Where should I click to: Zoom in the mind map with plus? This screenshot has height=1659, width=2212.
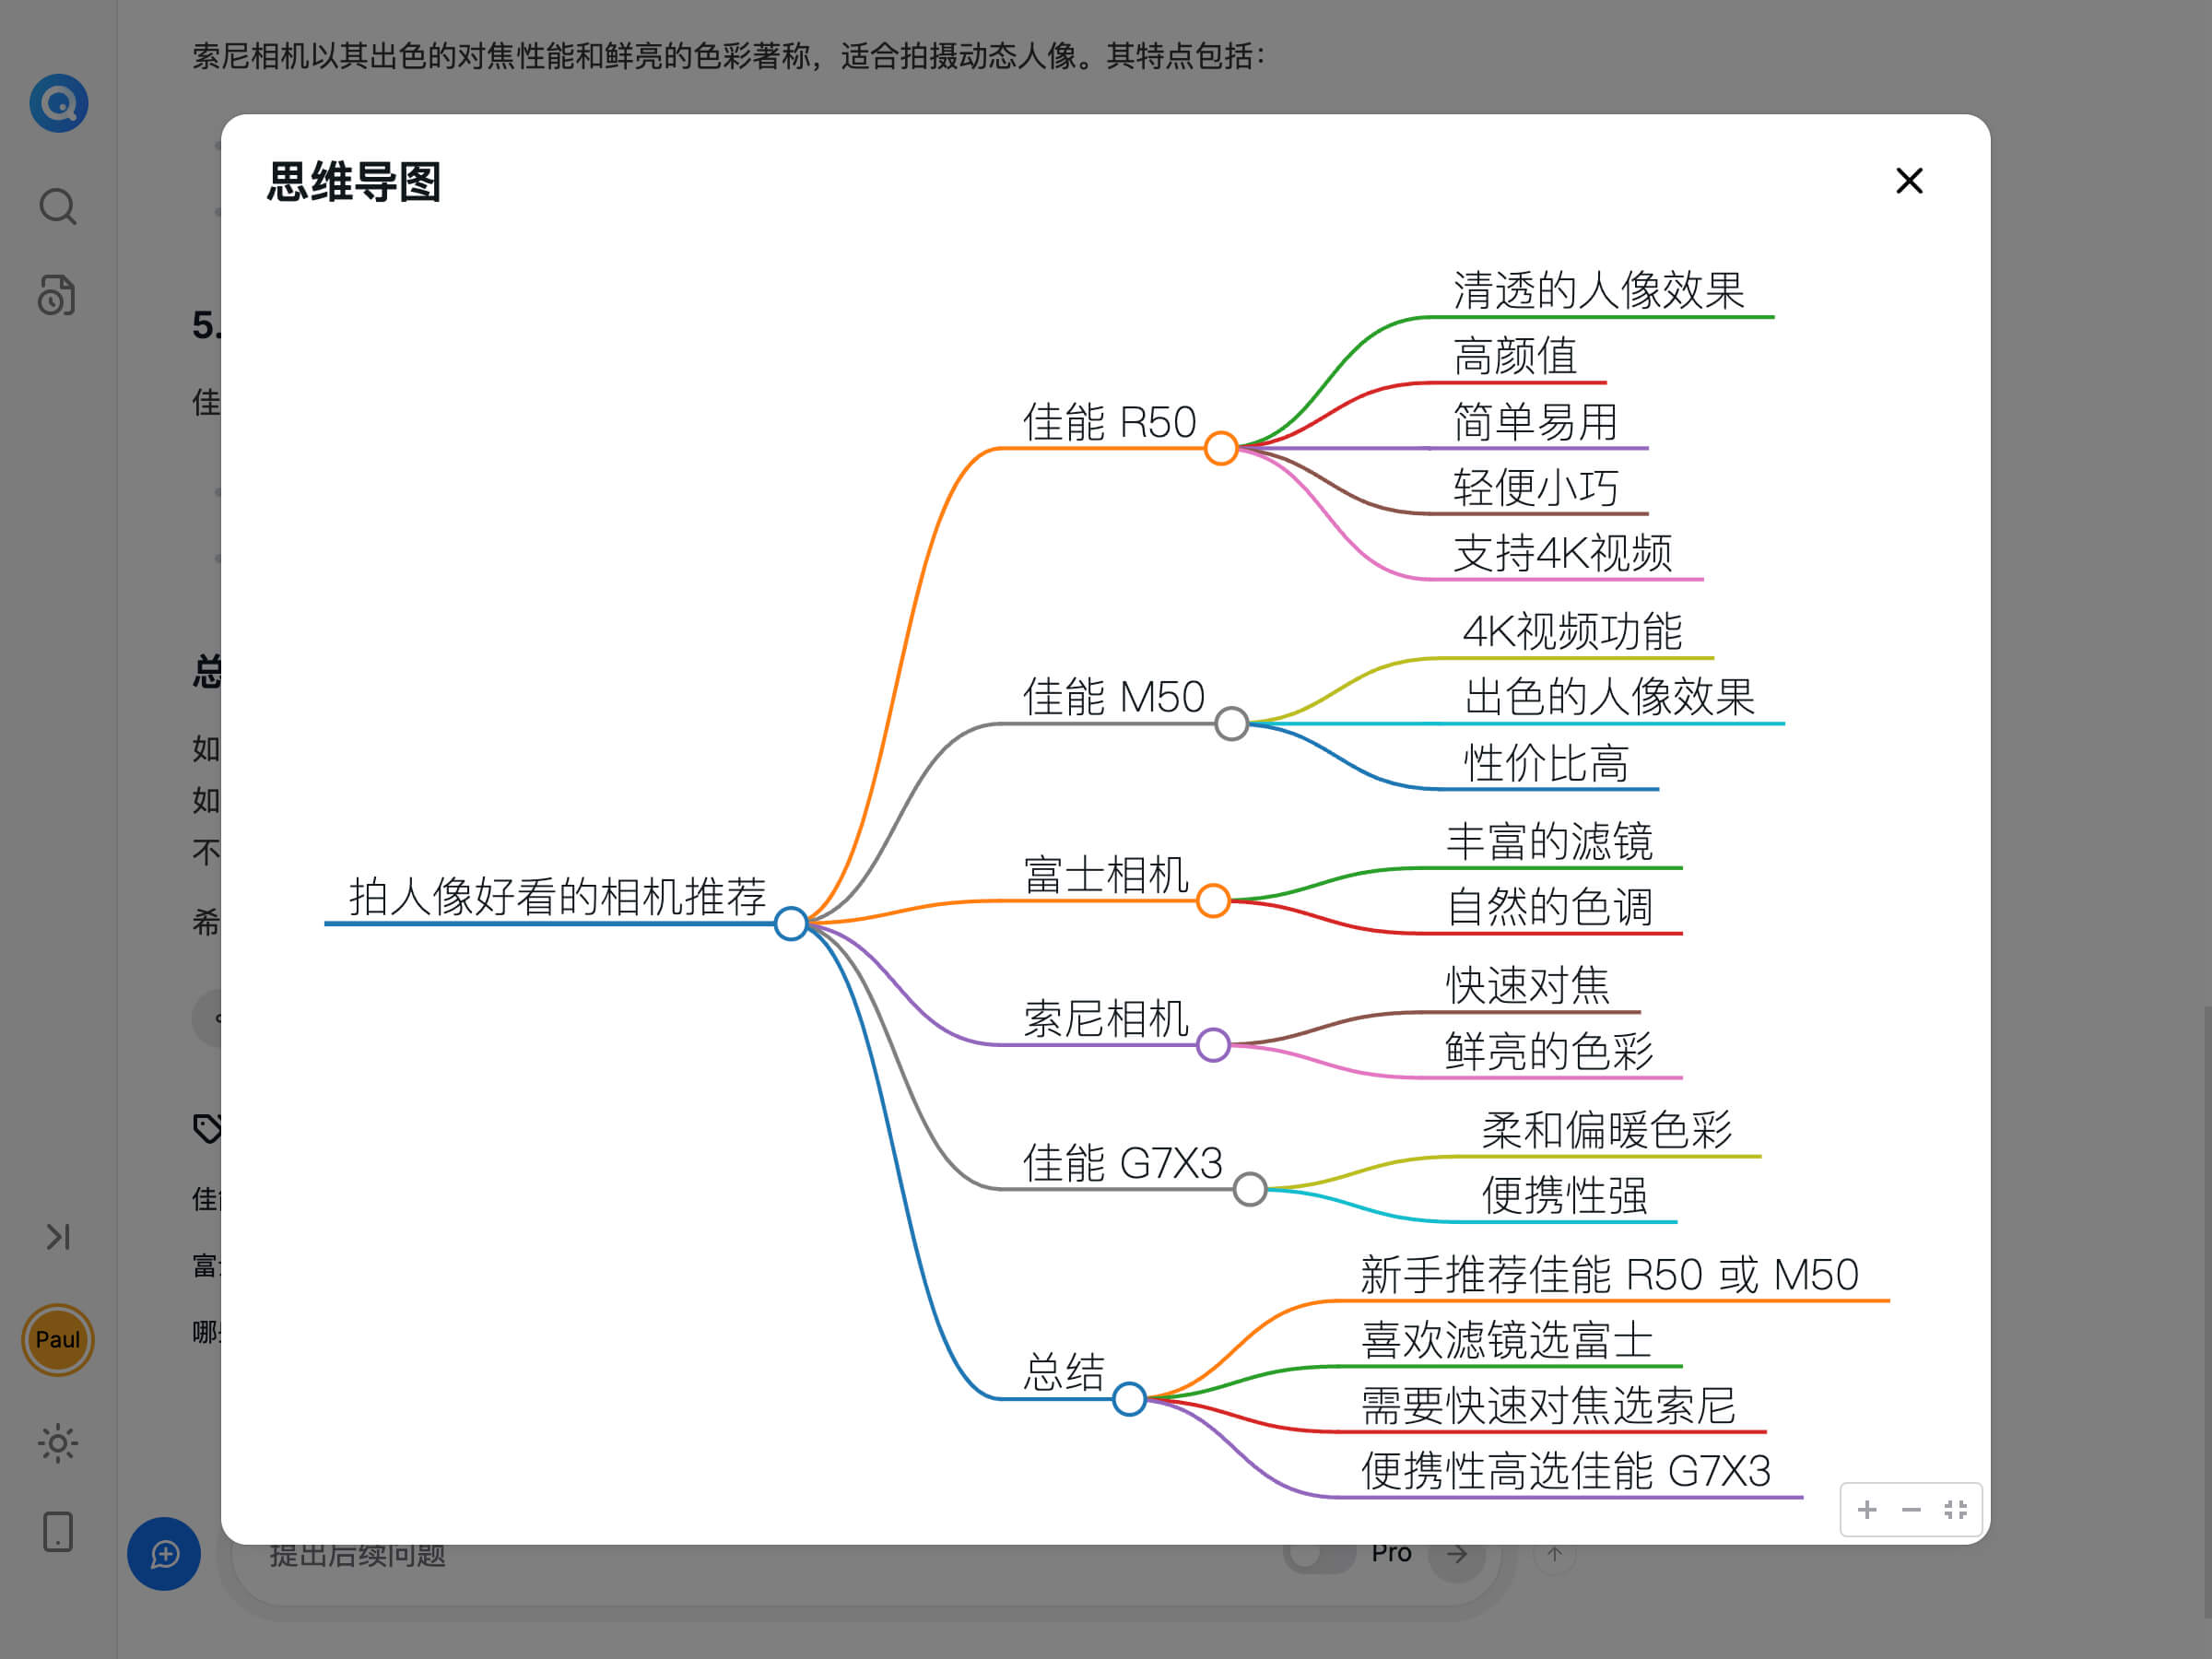[1866, 1509]
